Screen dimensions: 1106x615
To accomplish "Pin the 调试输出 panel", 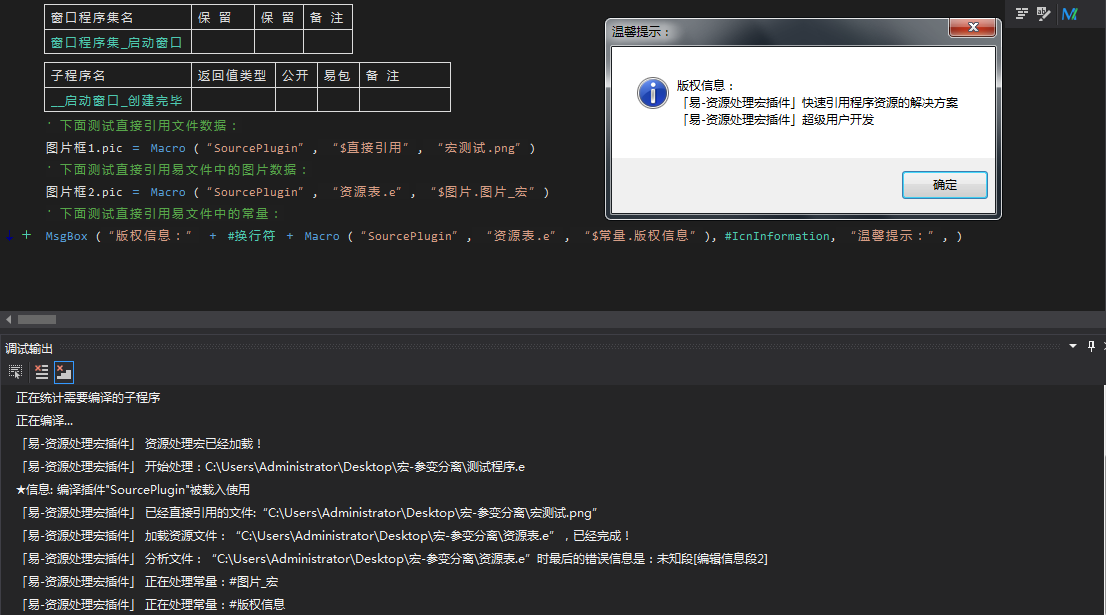I will [1091, 346].
